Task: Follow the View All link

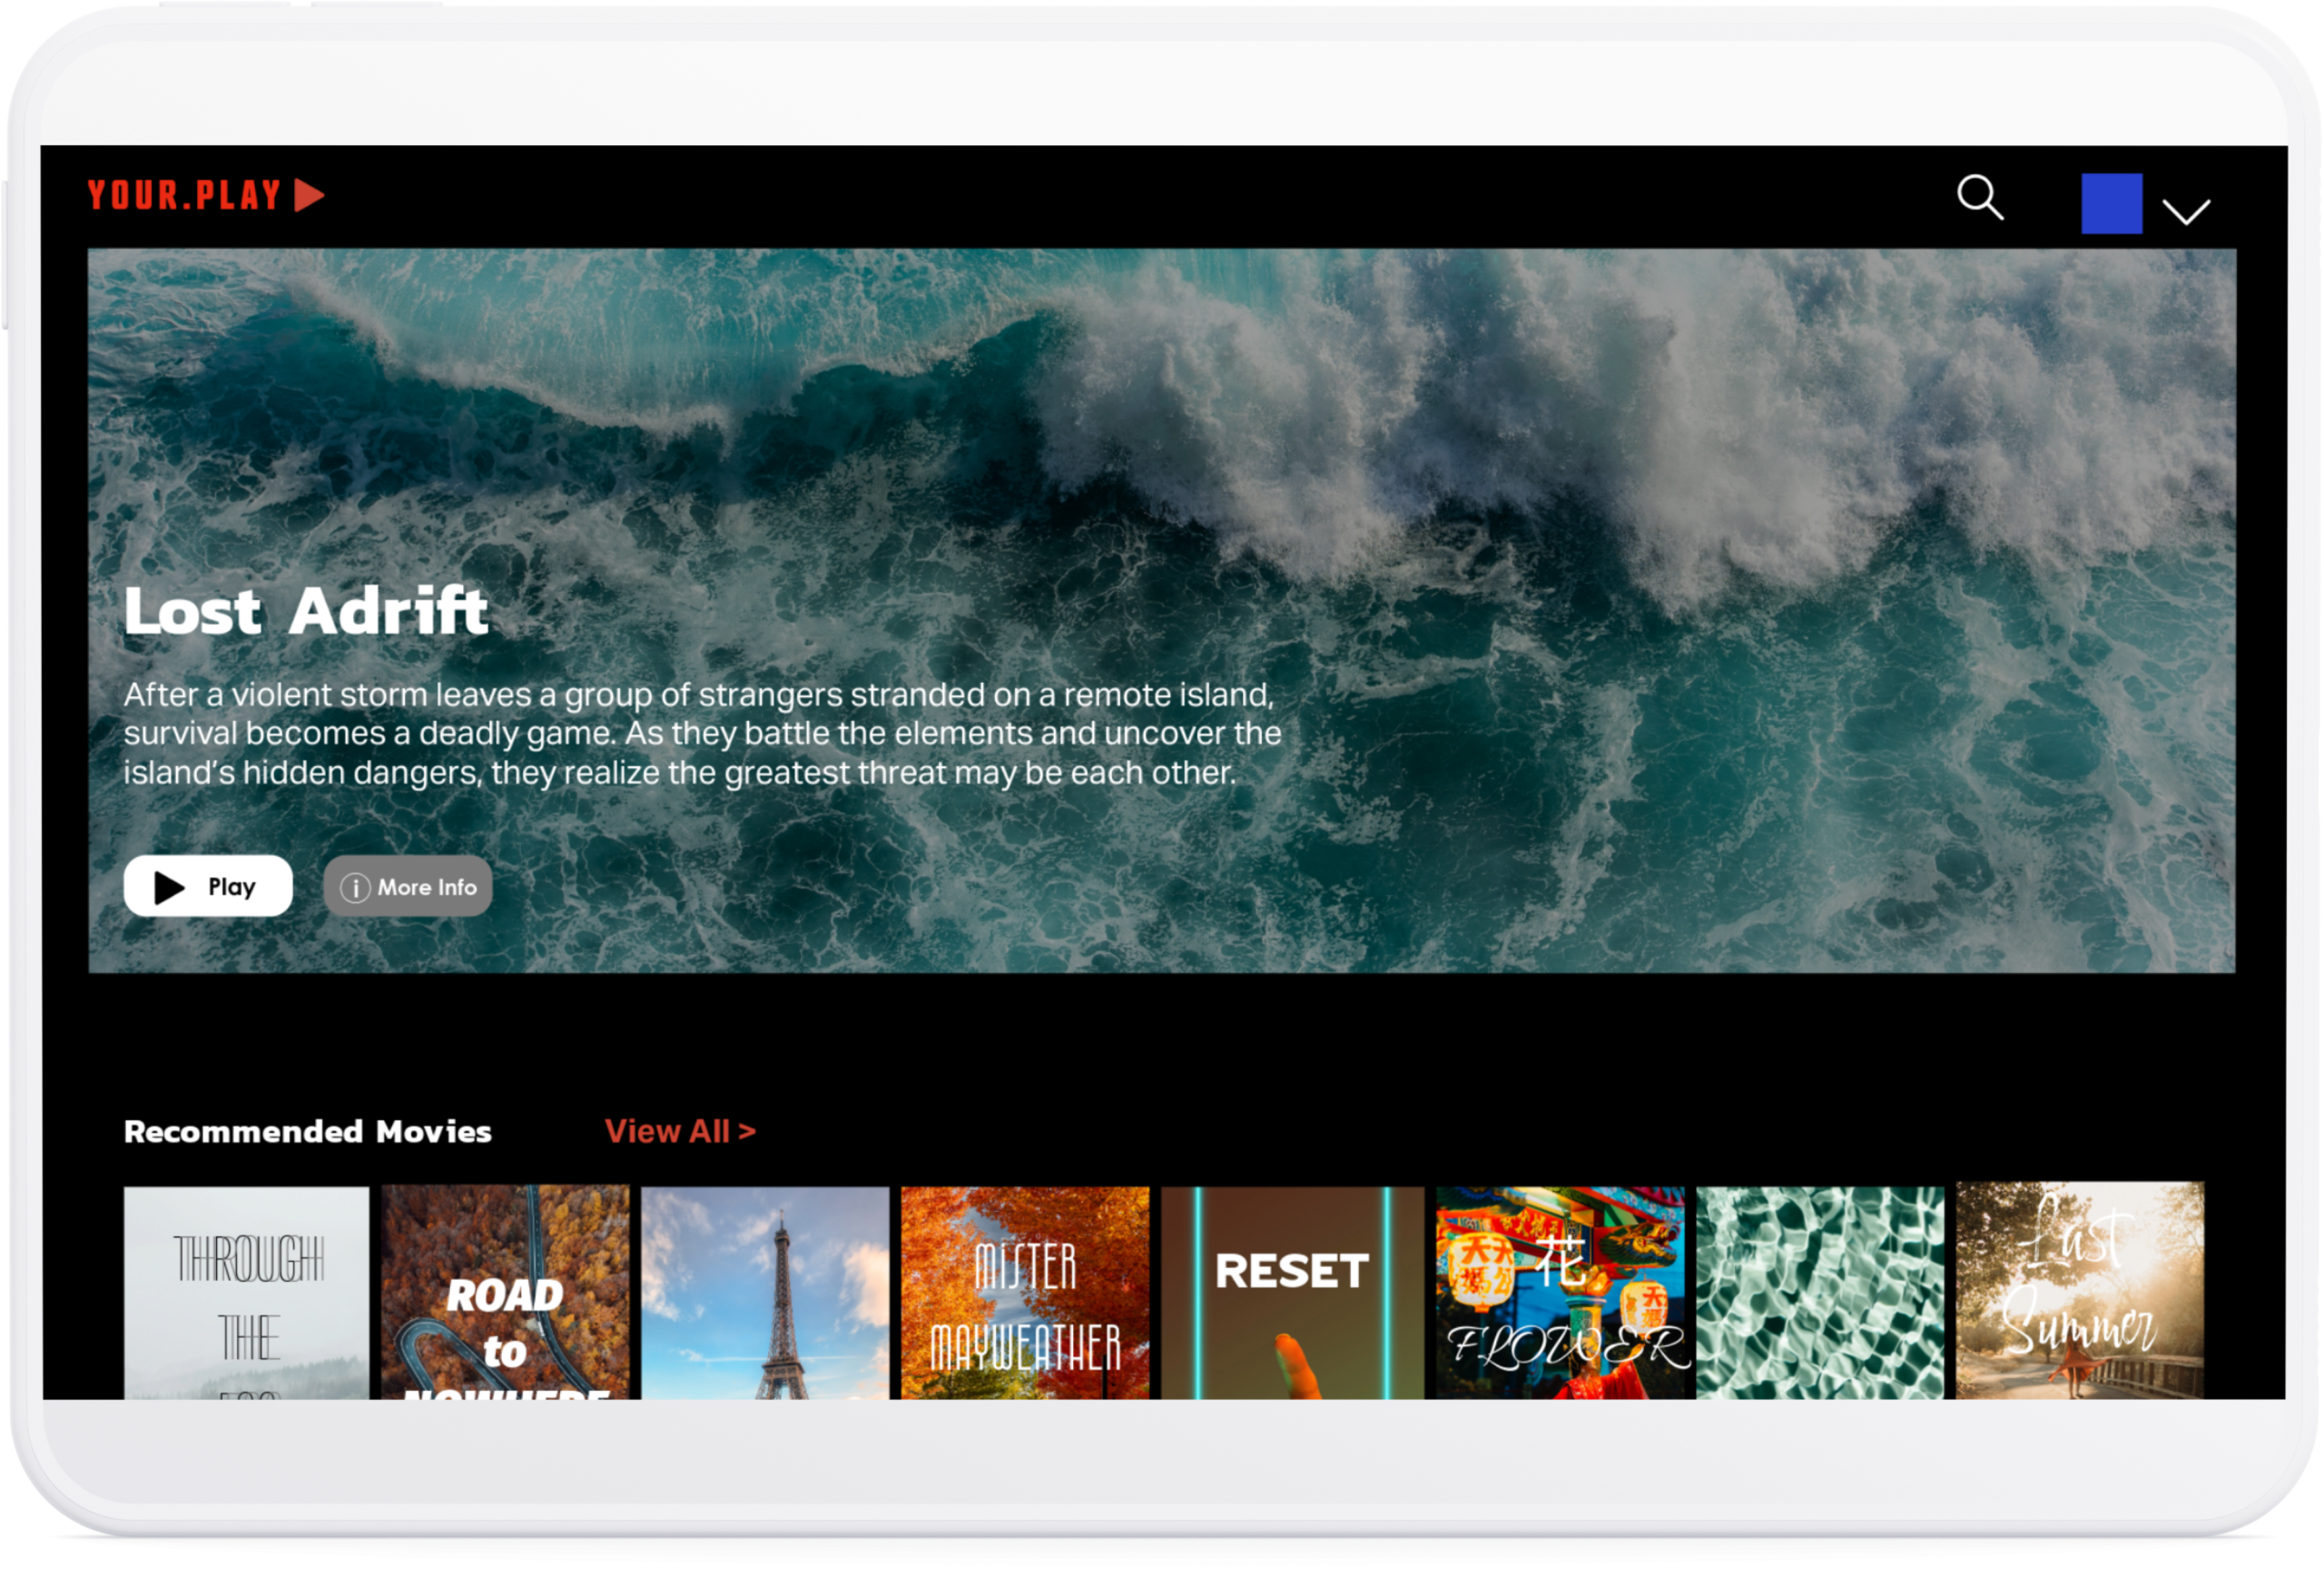Action: (680, 1131)
